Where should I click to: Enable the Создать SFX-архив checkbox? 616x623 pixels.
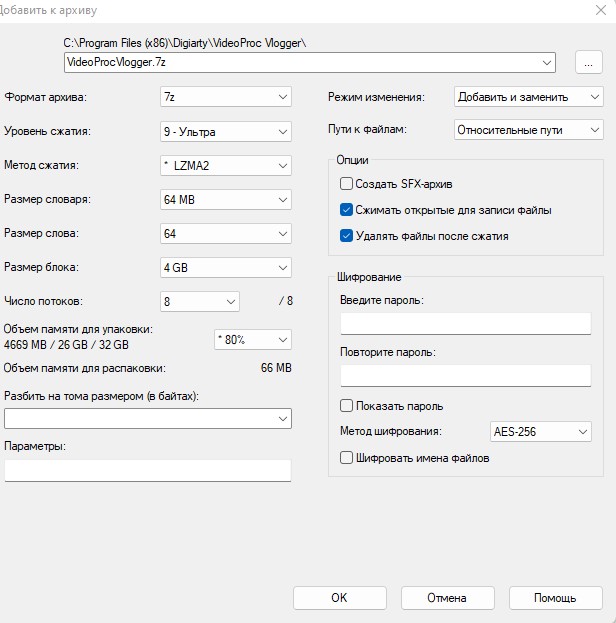pyautogui.click(x=347, y=184)
